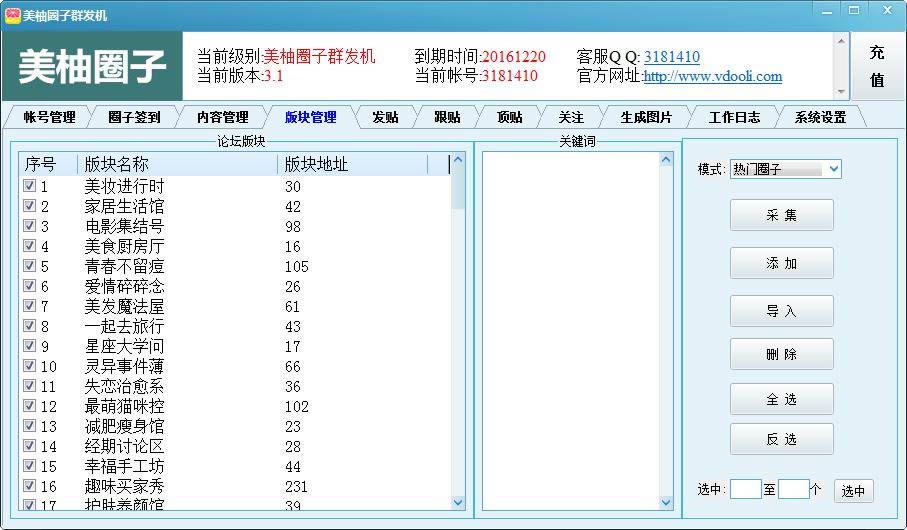Click the 论坛版块 list scroll down arrow
Screen dimensions: 907x530
coord(458,502)
